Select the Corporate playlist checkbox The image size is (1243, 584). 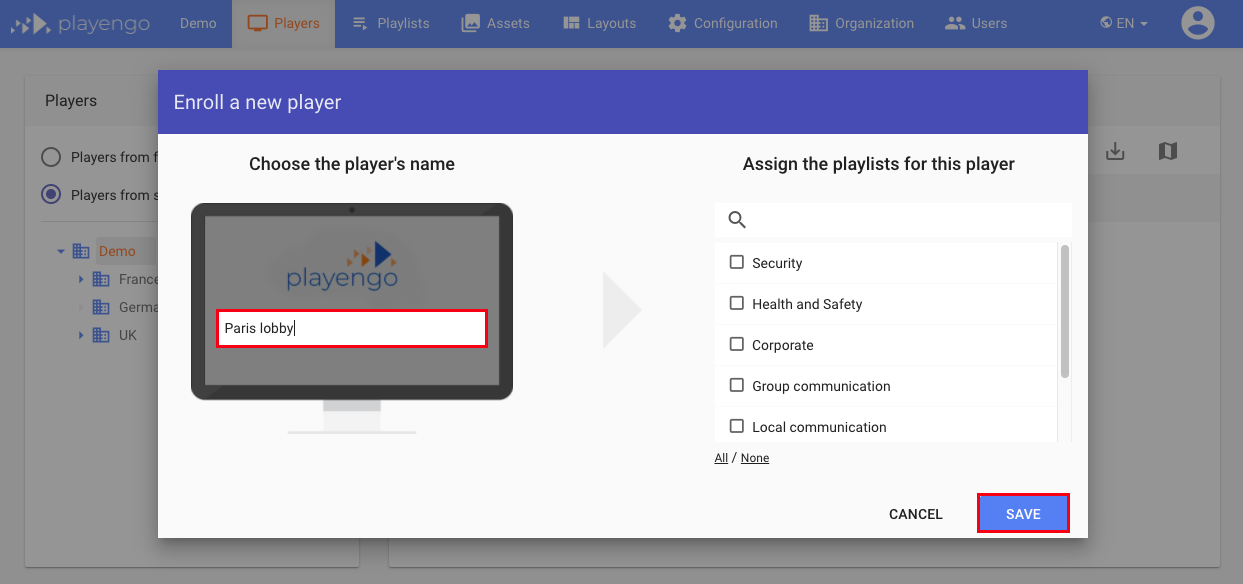pyautogui.click(x=737, y=344)
